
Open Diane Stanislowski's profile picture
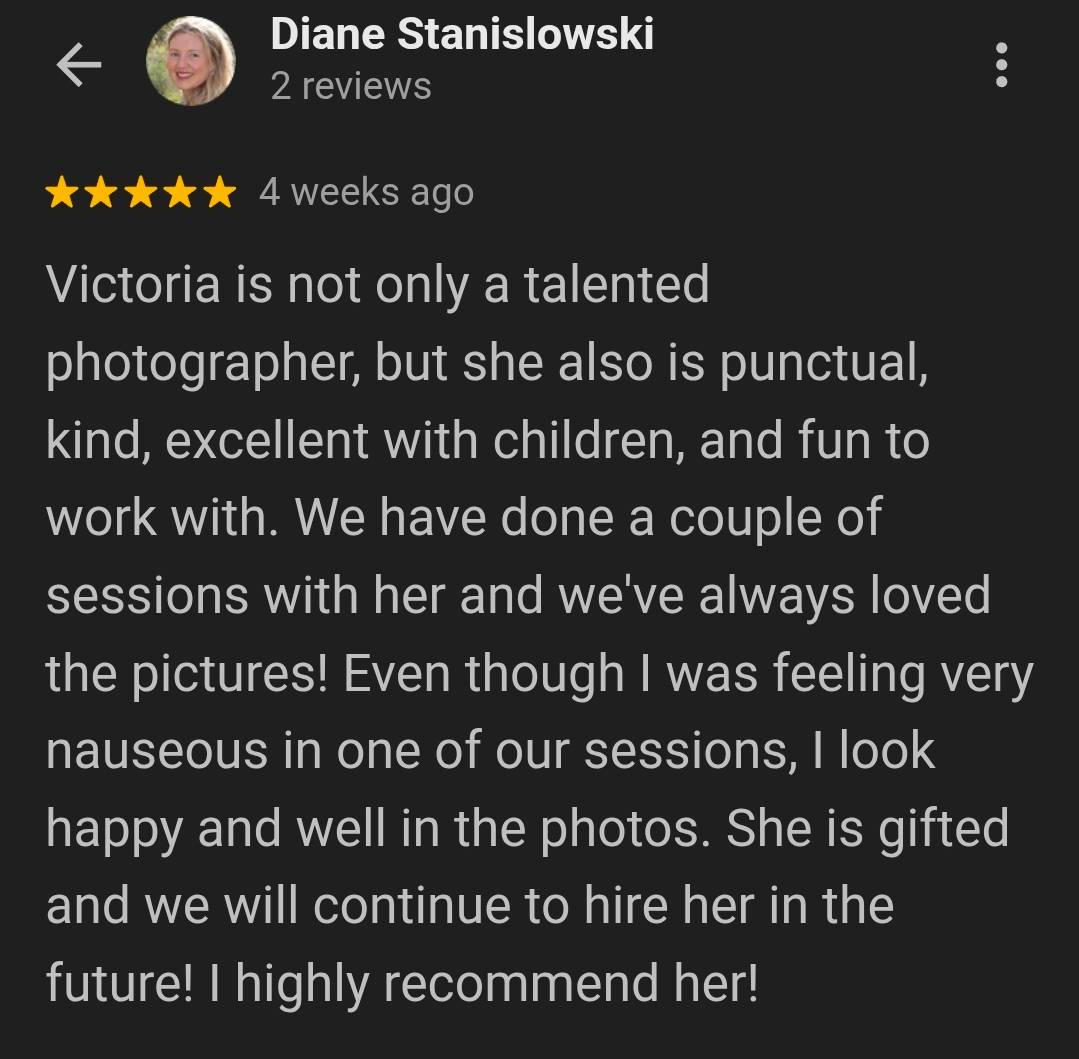pos(191,61)
